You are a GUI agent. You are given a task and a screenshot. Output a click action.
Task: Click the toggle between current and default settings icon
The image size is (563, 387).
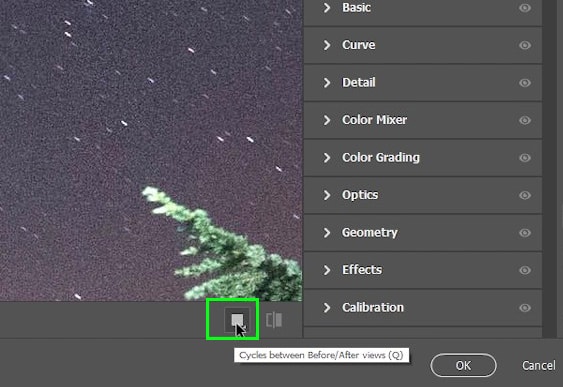tap(274, 320)
